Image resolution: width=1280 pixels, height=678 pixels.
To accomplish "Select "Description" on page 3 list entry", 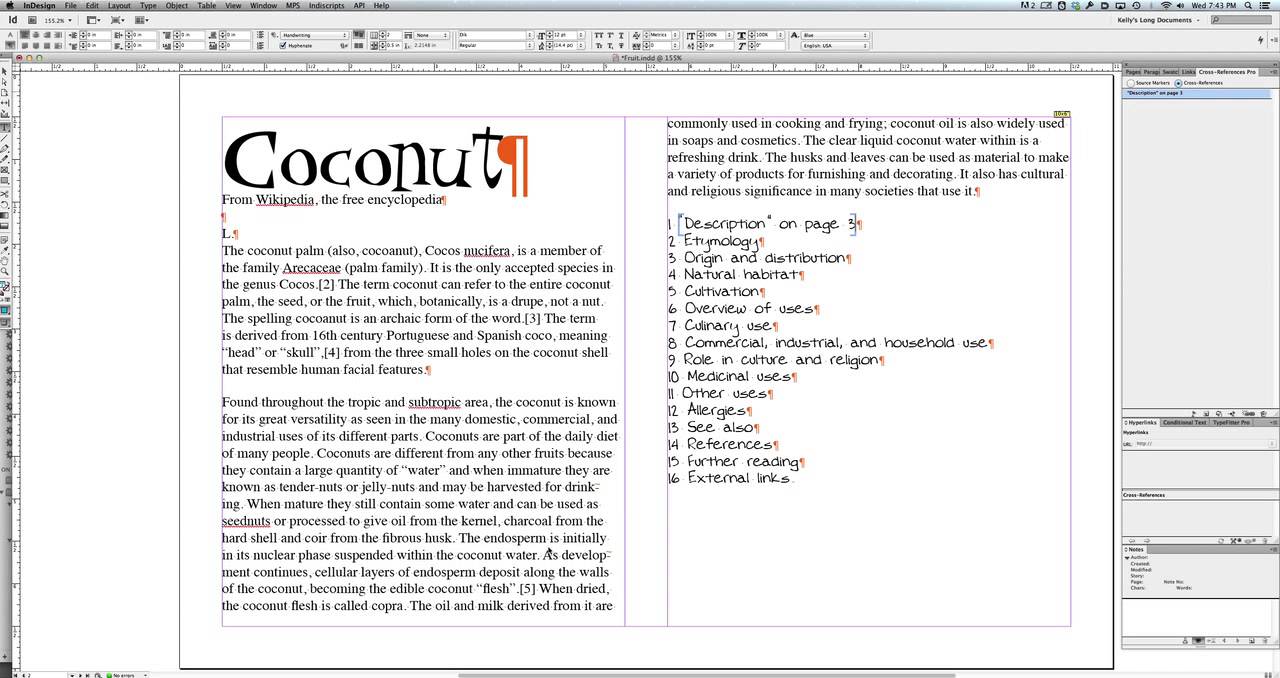I will tap(1196, 93).
